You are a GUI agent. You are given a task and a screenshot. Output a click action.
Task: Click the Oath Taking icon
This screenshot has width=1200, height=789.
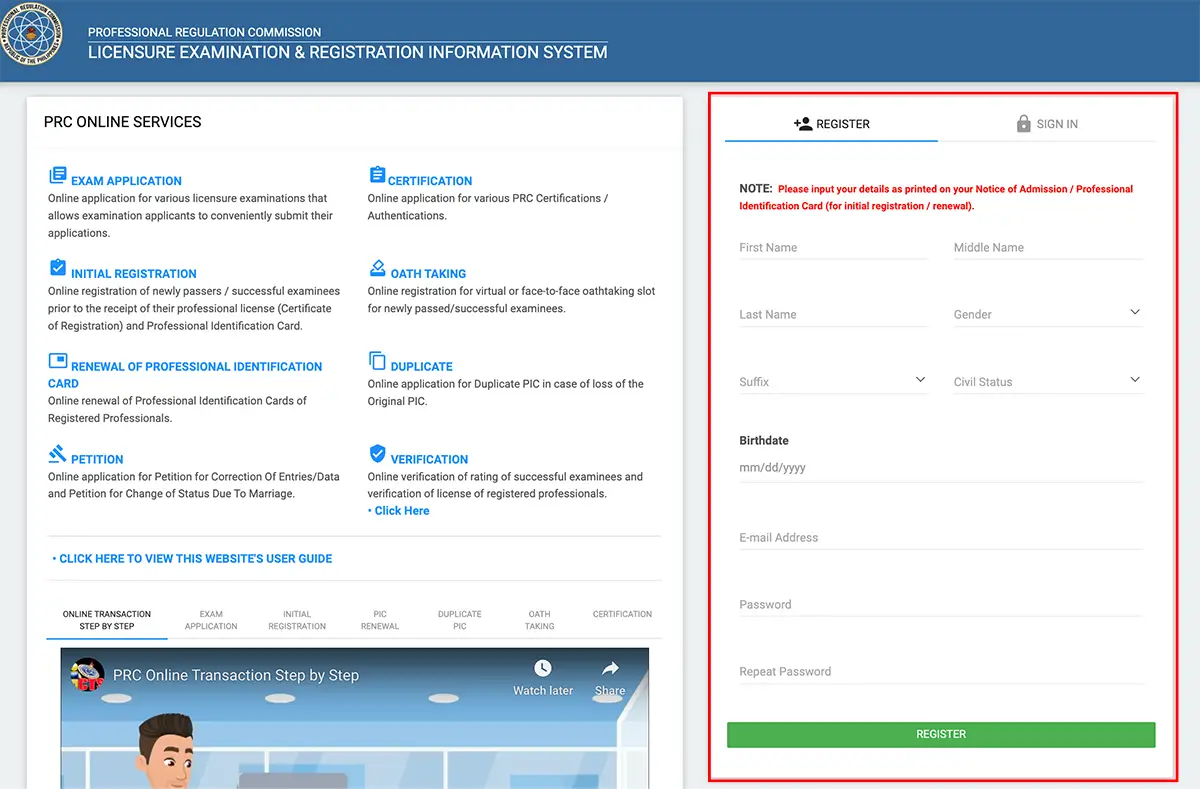[377, 268]
